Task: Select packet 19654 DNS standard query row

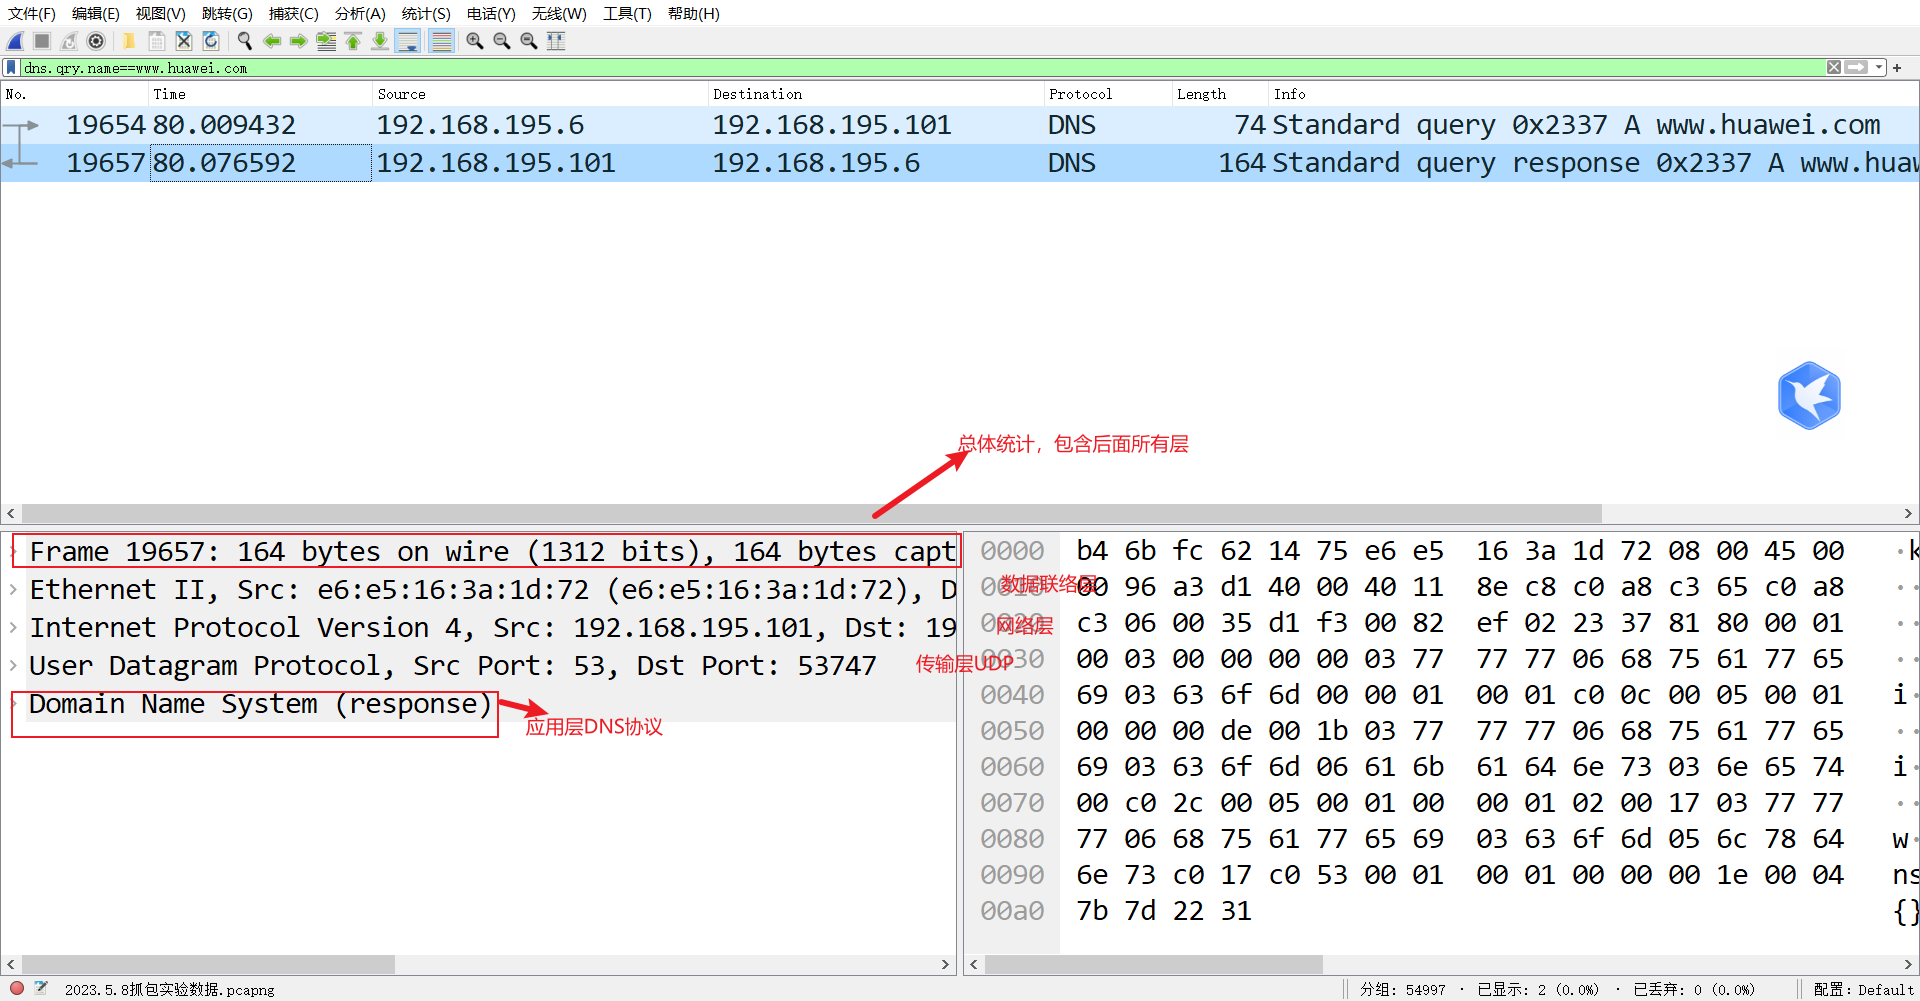Action: click(x=960, y=125)
